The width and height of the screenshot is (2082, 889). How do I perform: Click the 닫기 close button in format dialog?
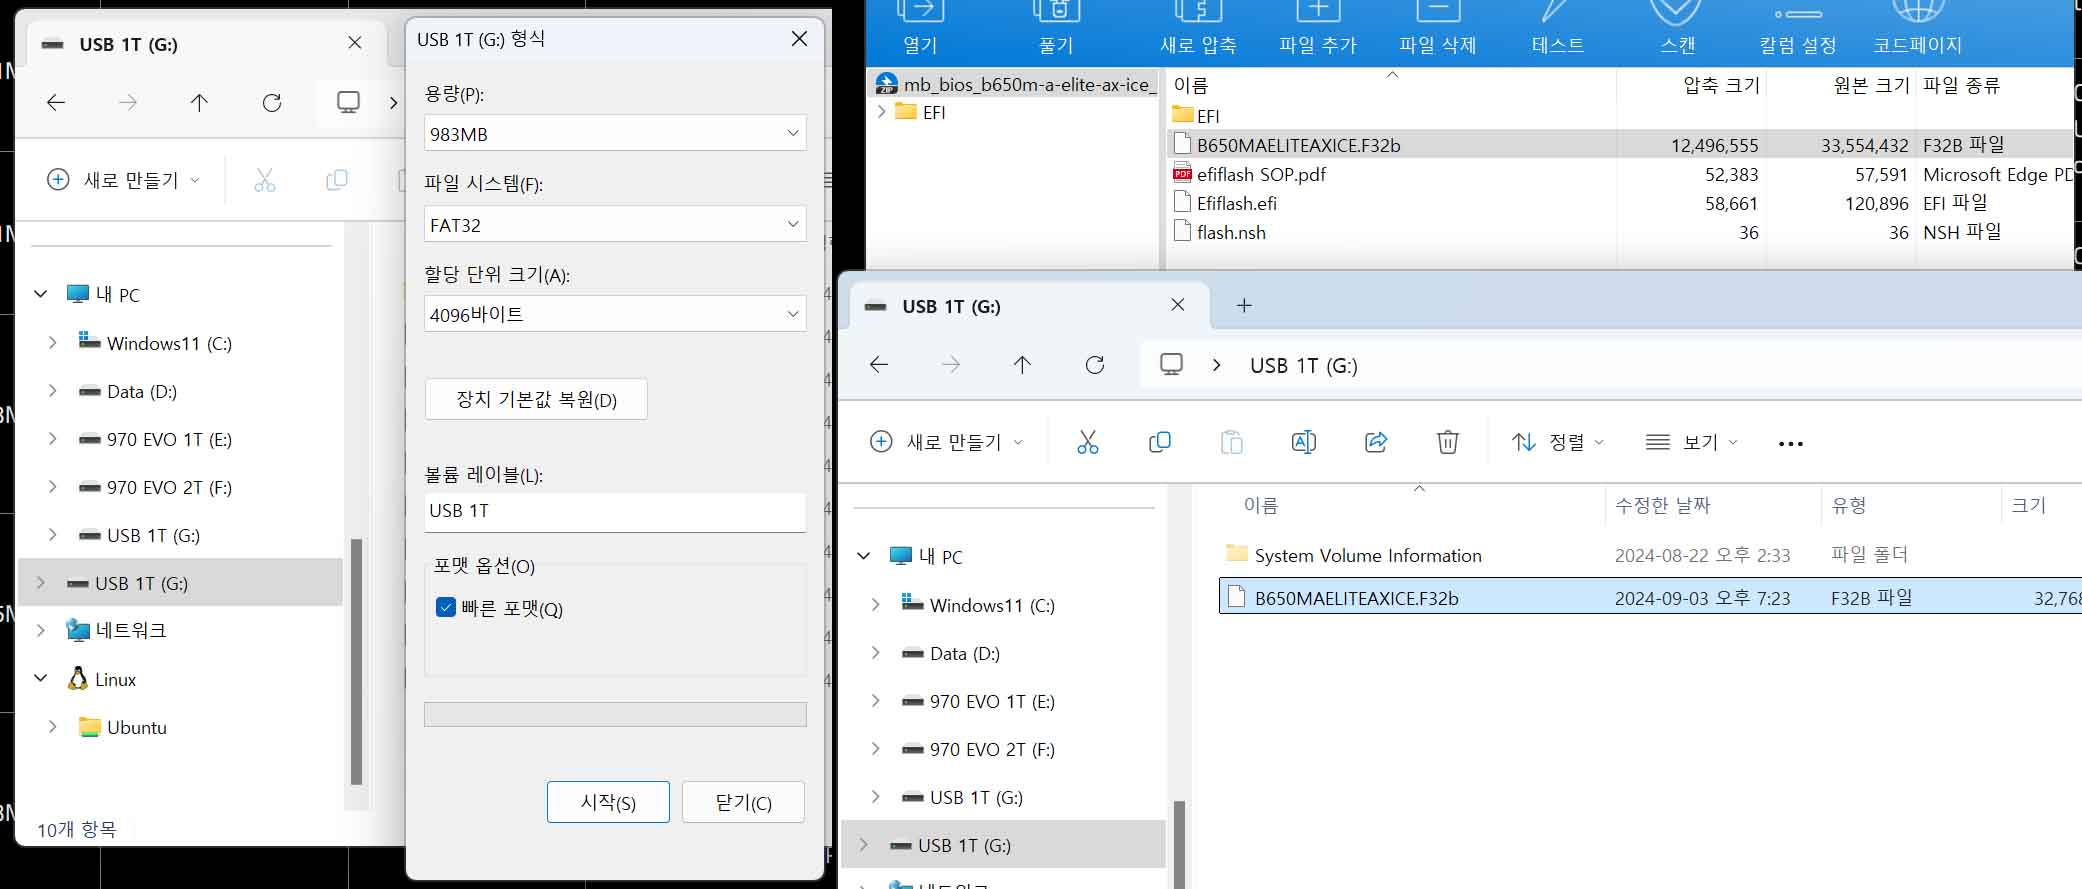743,802
